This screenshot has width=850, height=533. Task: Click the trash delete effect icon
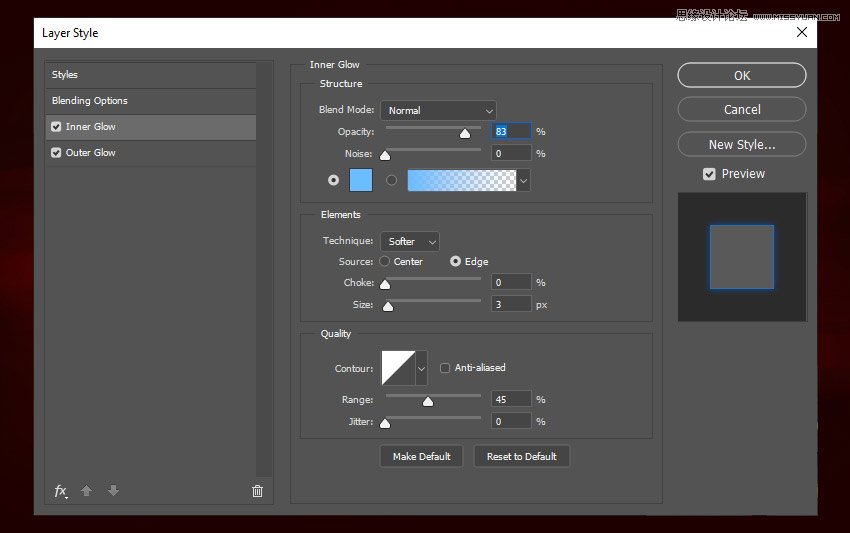[257, 491]
